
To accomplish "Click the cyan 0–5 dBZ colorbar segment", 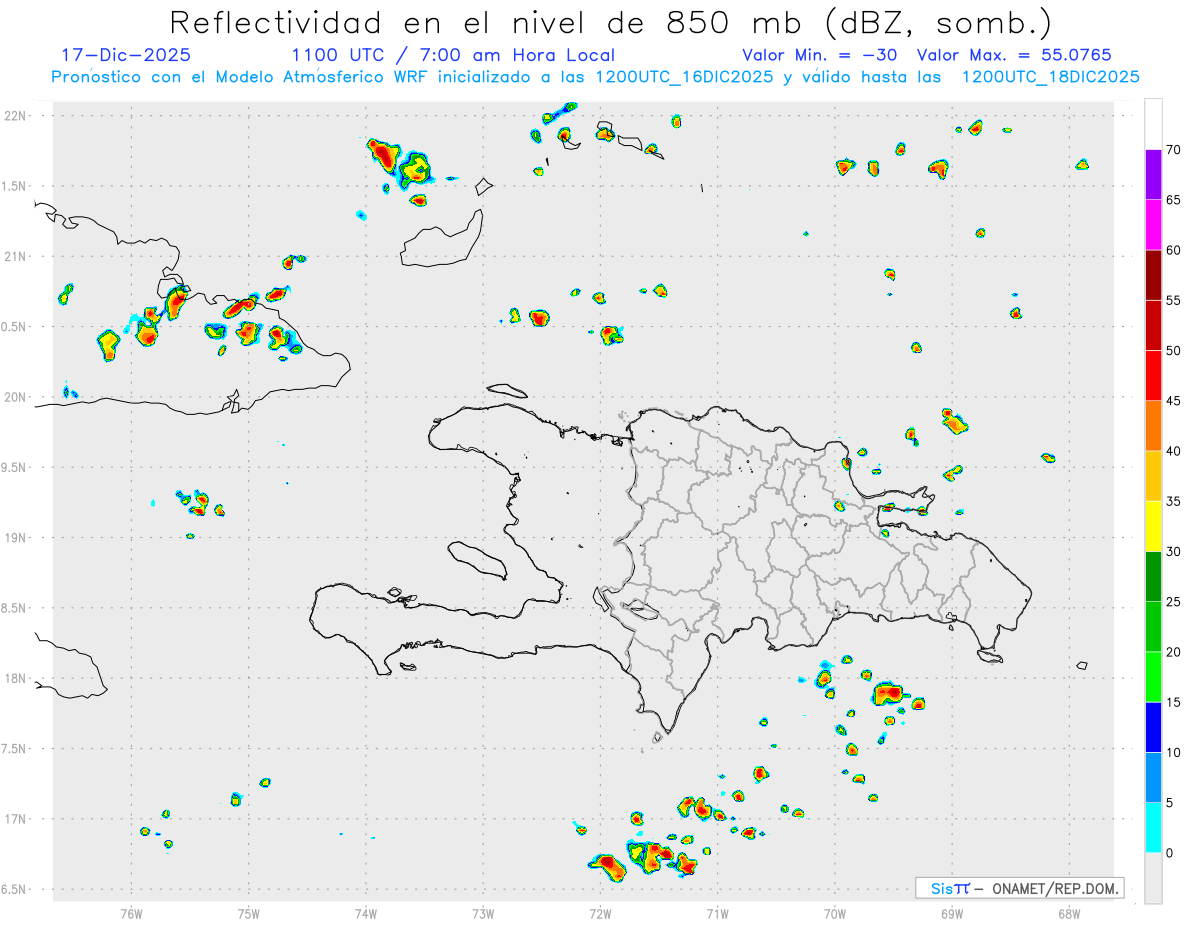I will [x=1153, y=828].
